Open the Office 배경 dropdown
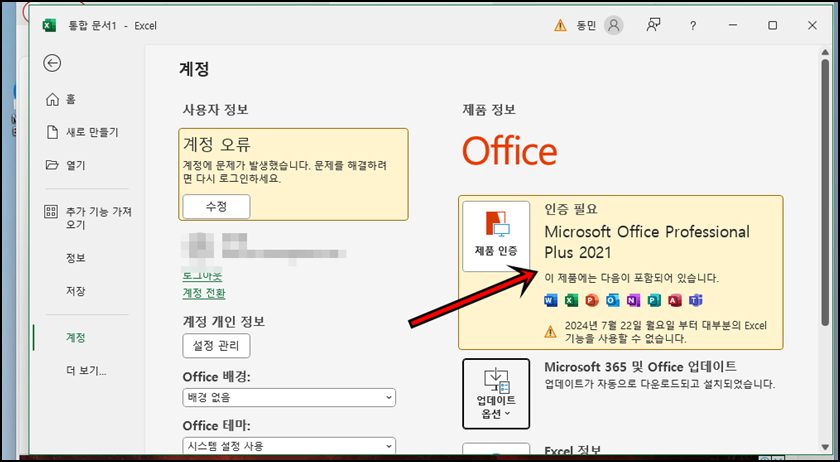Image resolution: width=840 pixels, height=462 pixels. 289,398
